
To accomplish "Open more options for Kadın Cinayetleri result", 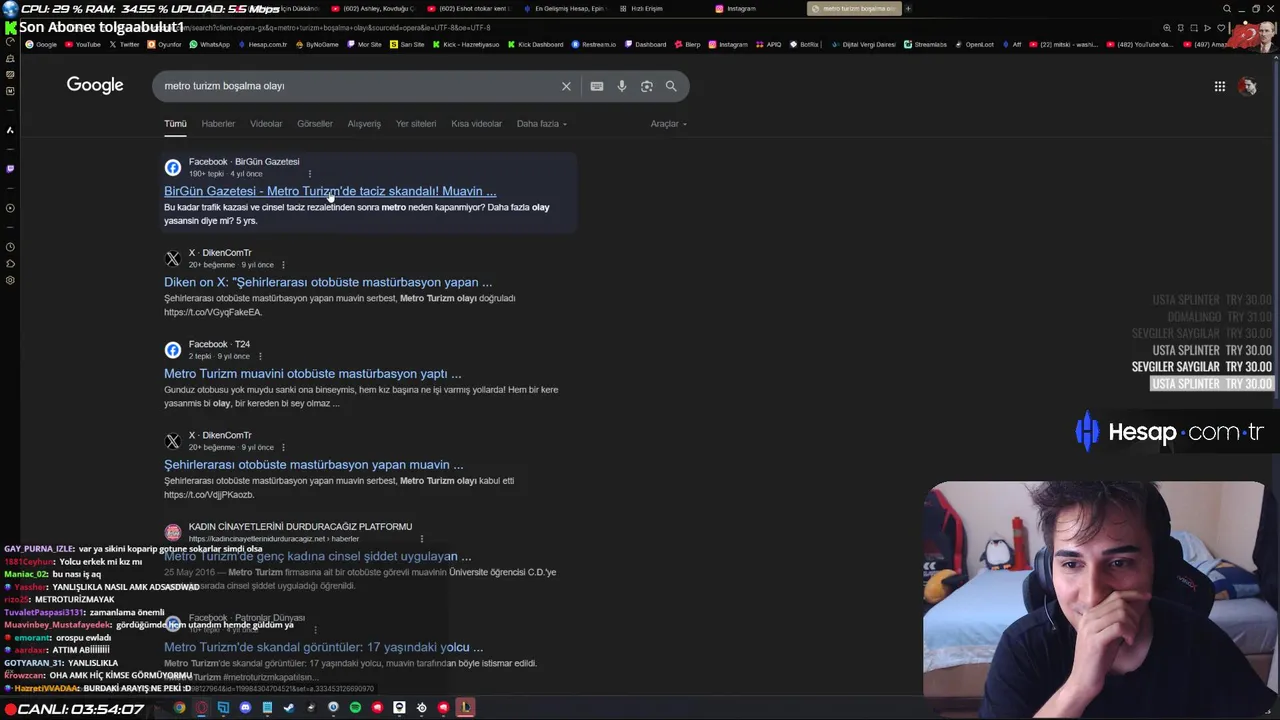I will click(421, 539).
